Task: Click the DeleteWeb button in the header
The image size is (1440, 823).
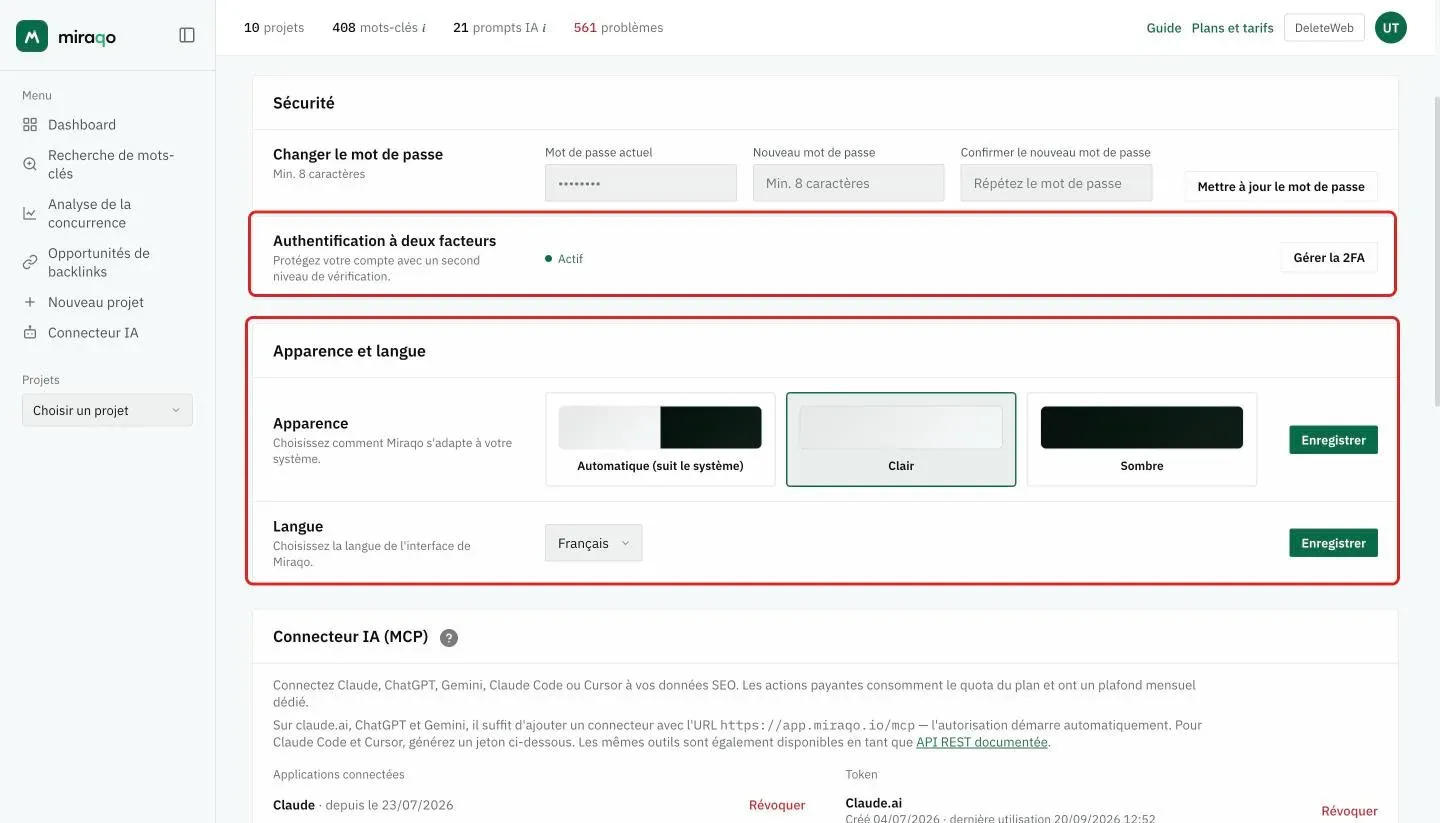Action: (x=1324, y=28)
